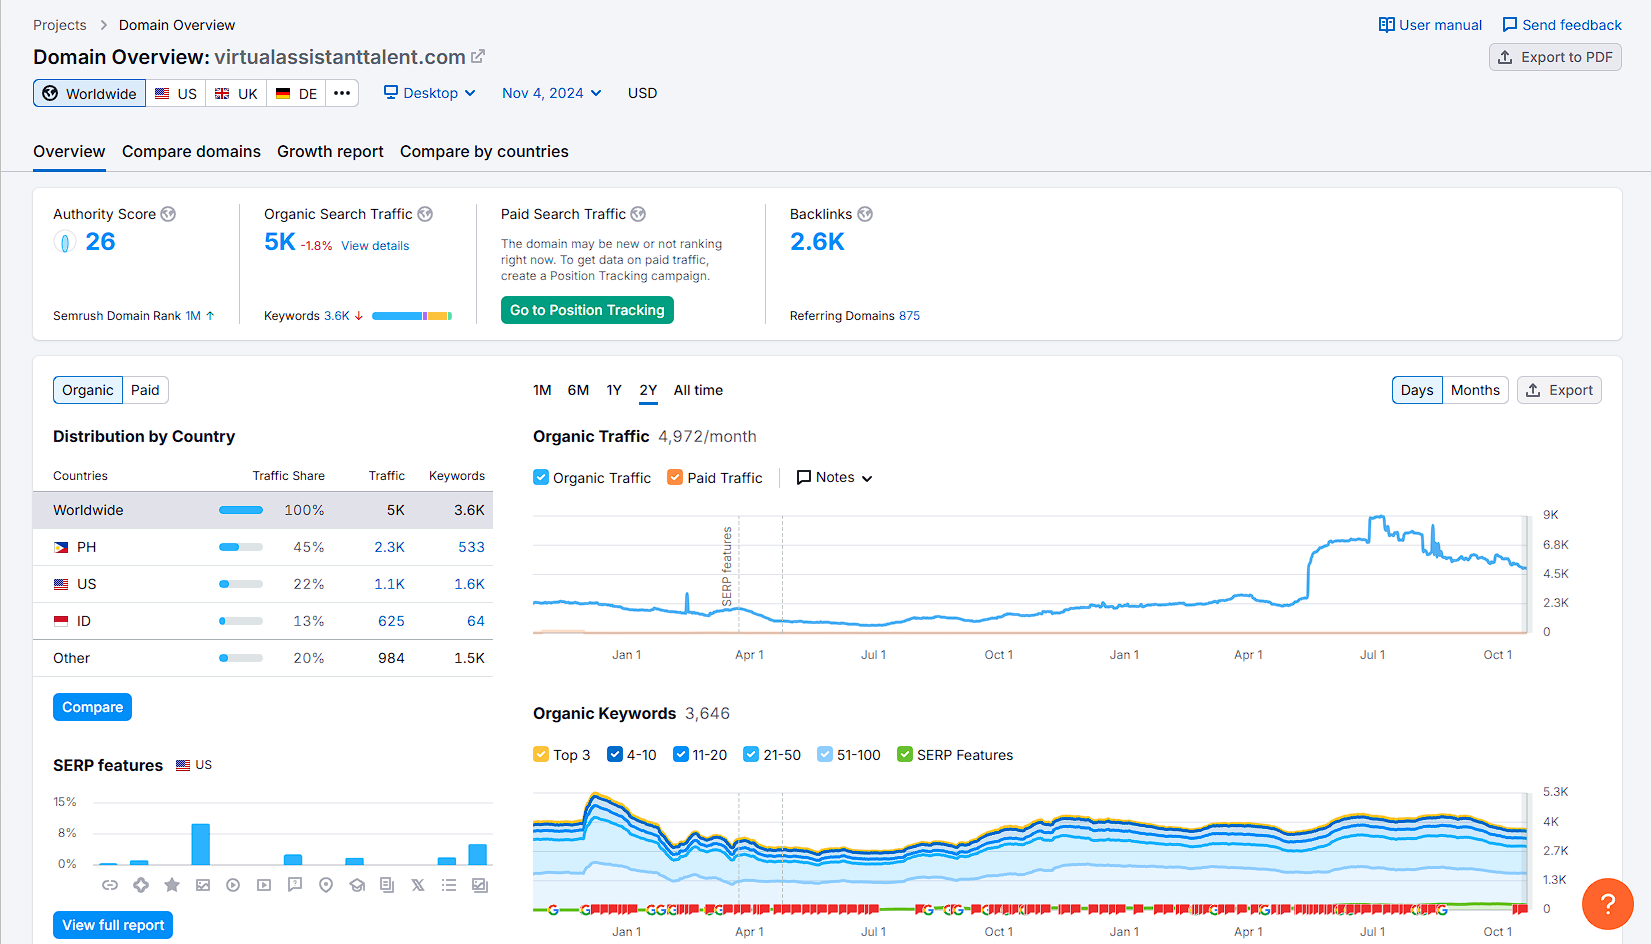The width and height of the screenshot is (1651, 944).
Task: Click the chart Export button
Action: [x=1559, y=390]
